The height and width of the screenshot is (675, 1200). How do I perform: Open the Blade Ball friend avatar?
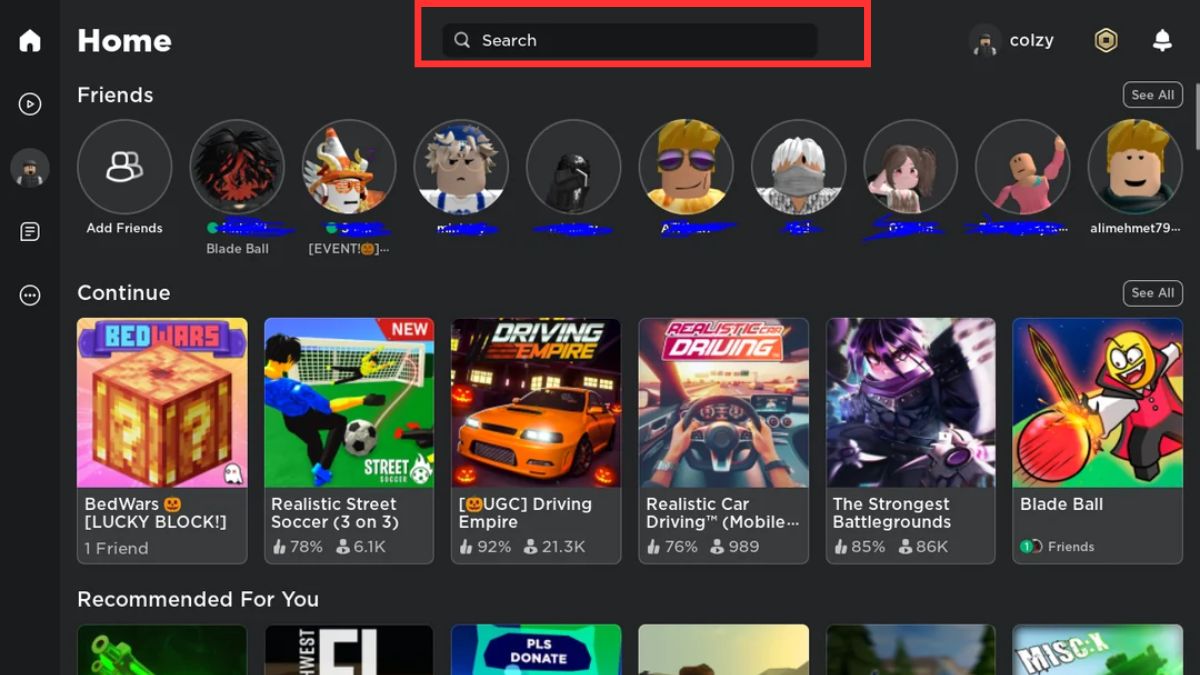pyautogui.click(x=237, y=166)
